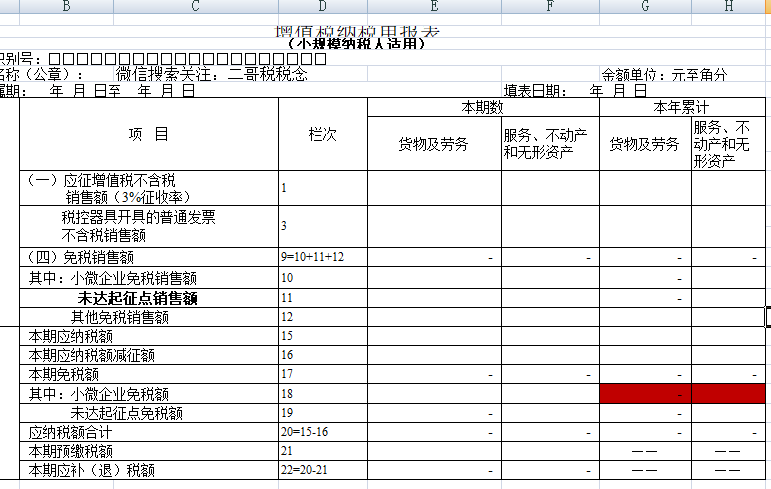Image resolution: width=771 pixels, height=489 pixels.
Task: Click '微信搜索关注:二哥税税念' cell
Action: [x=211, y=74]
